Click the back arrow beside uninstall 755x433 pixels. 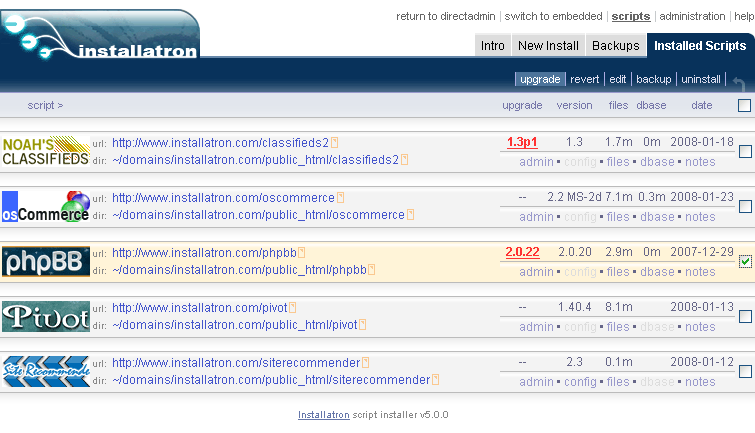pyautogui.click(x=739, y=83)
